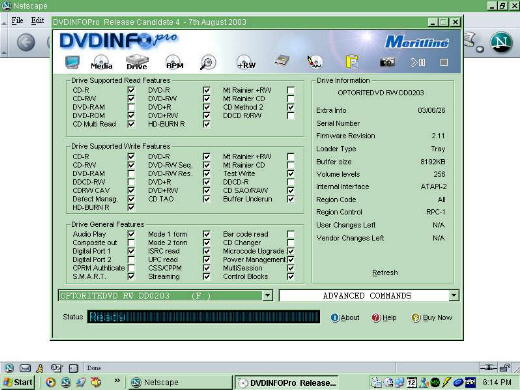Click the yellow F toolbar icon
The image size is (520, 390).
(x=351, y=62)
